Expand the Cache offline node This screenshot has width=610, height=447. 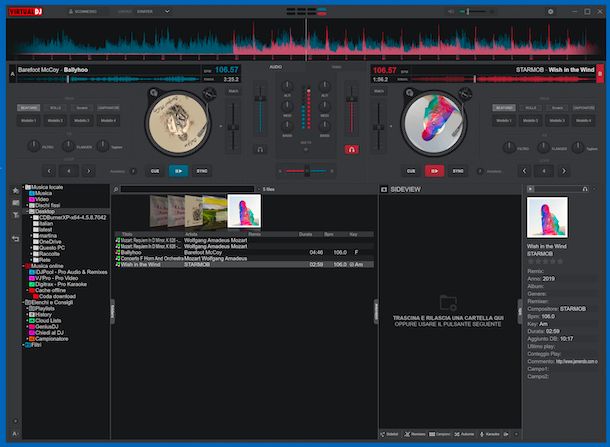tap(27, 290)
